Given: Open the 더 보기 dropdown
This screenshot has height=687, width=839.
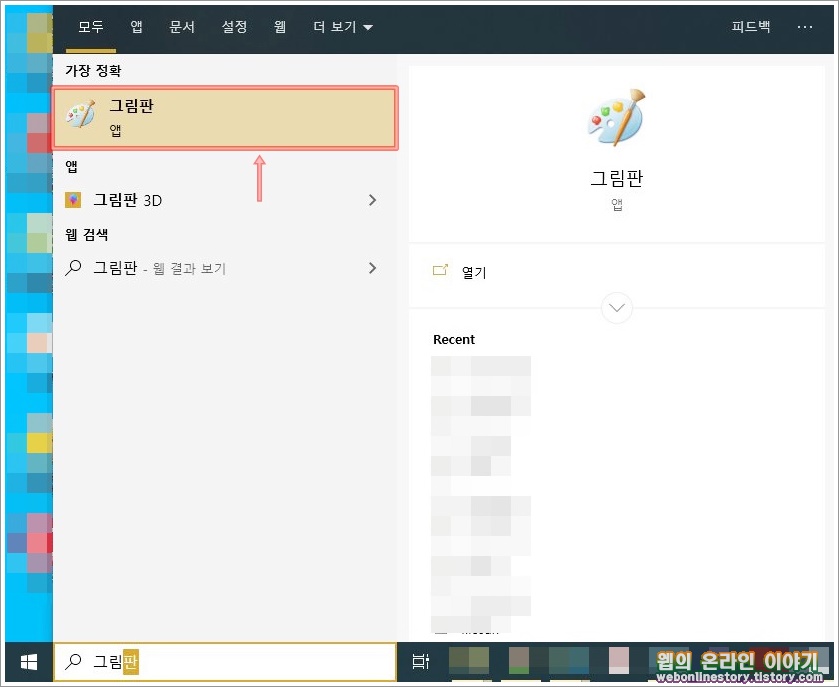Looking at the screenshot, I should point(343,27).
